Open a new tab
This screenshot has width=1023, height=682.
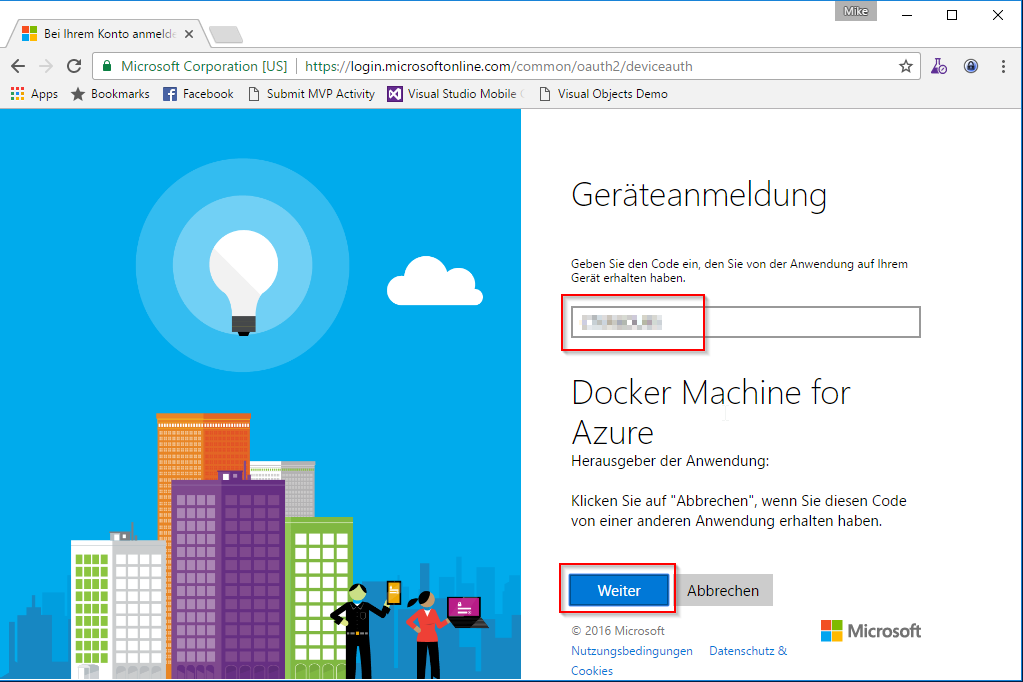[x=226, y=35]
